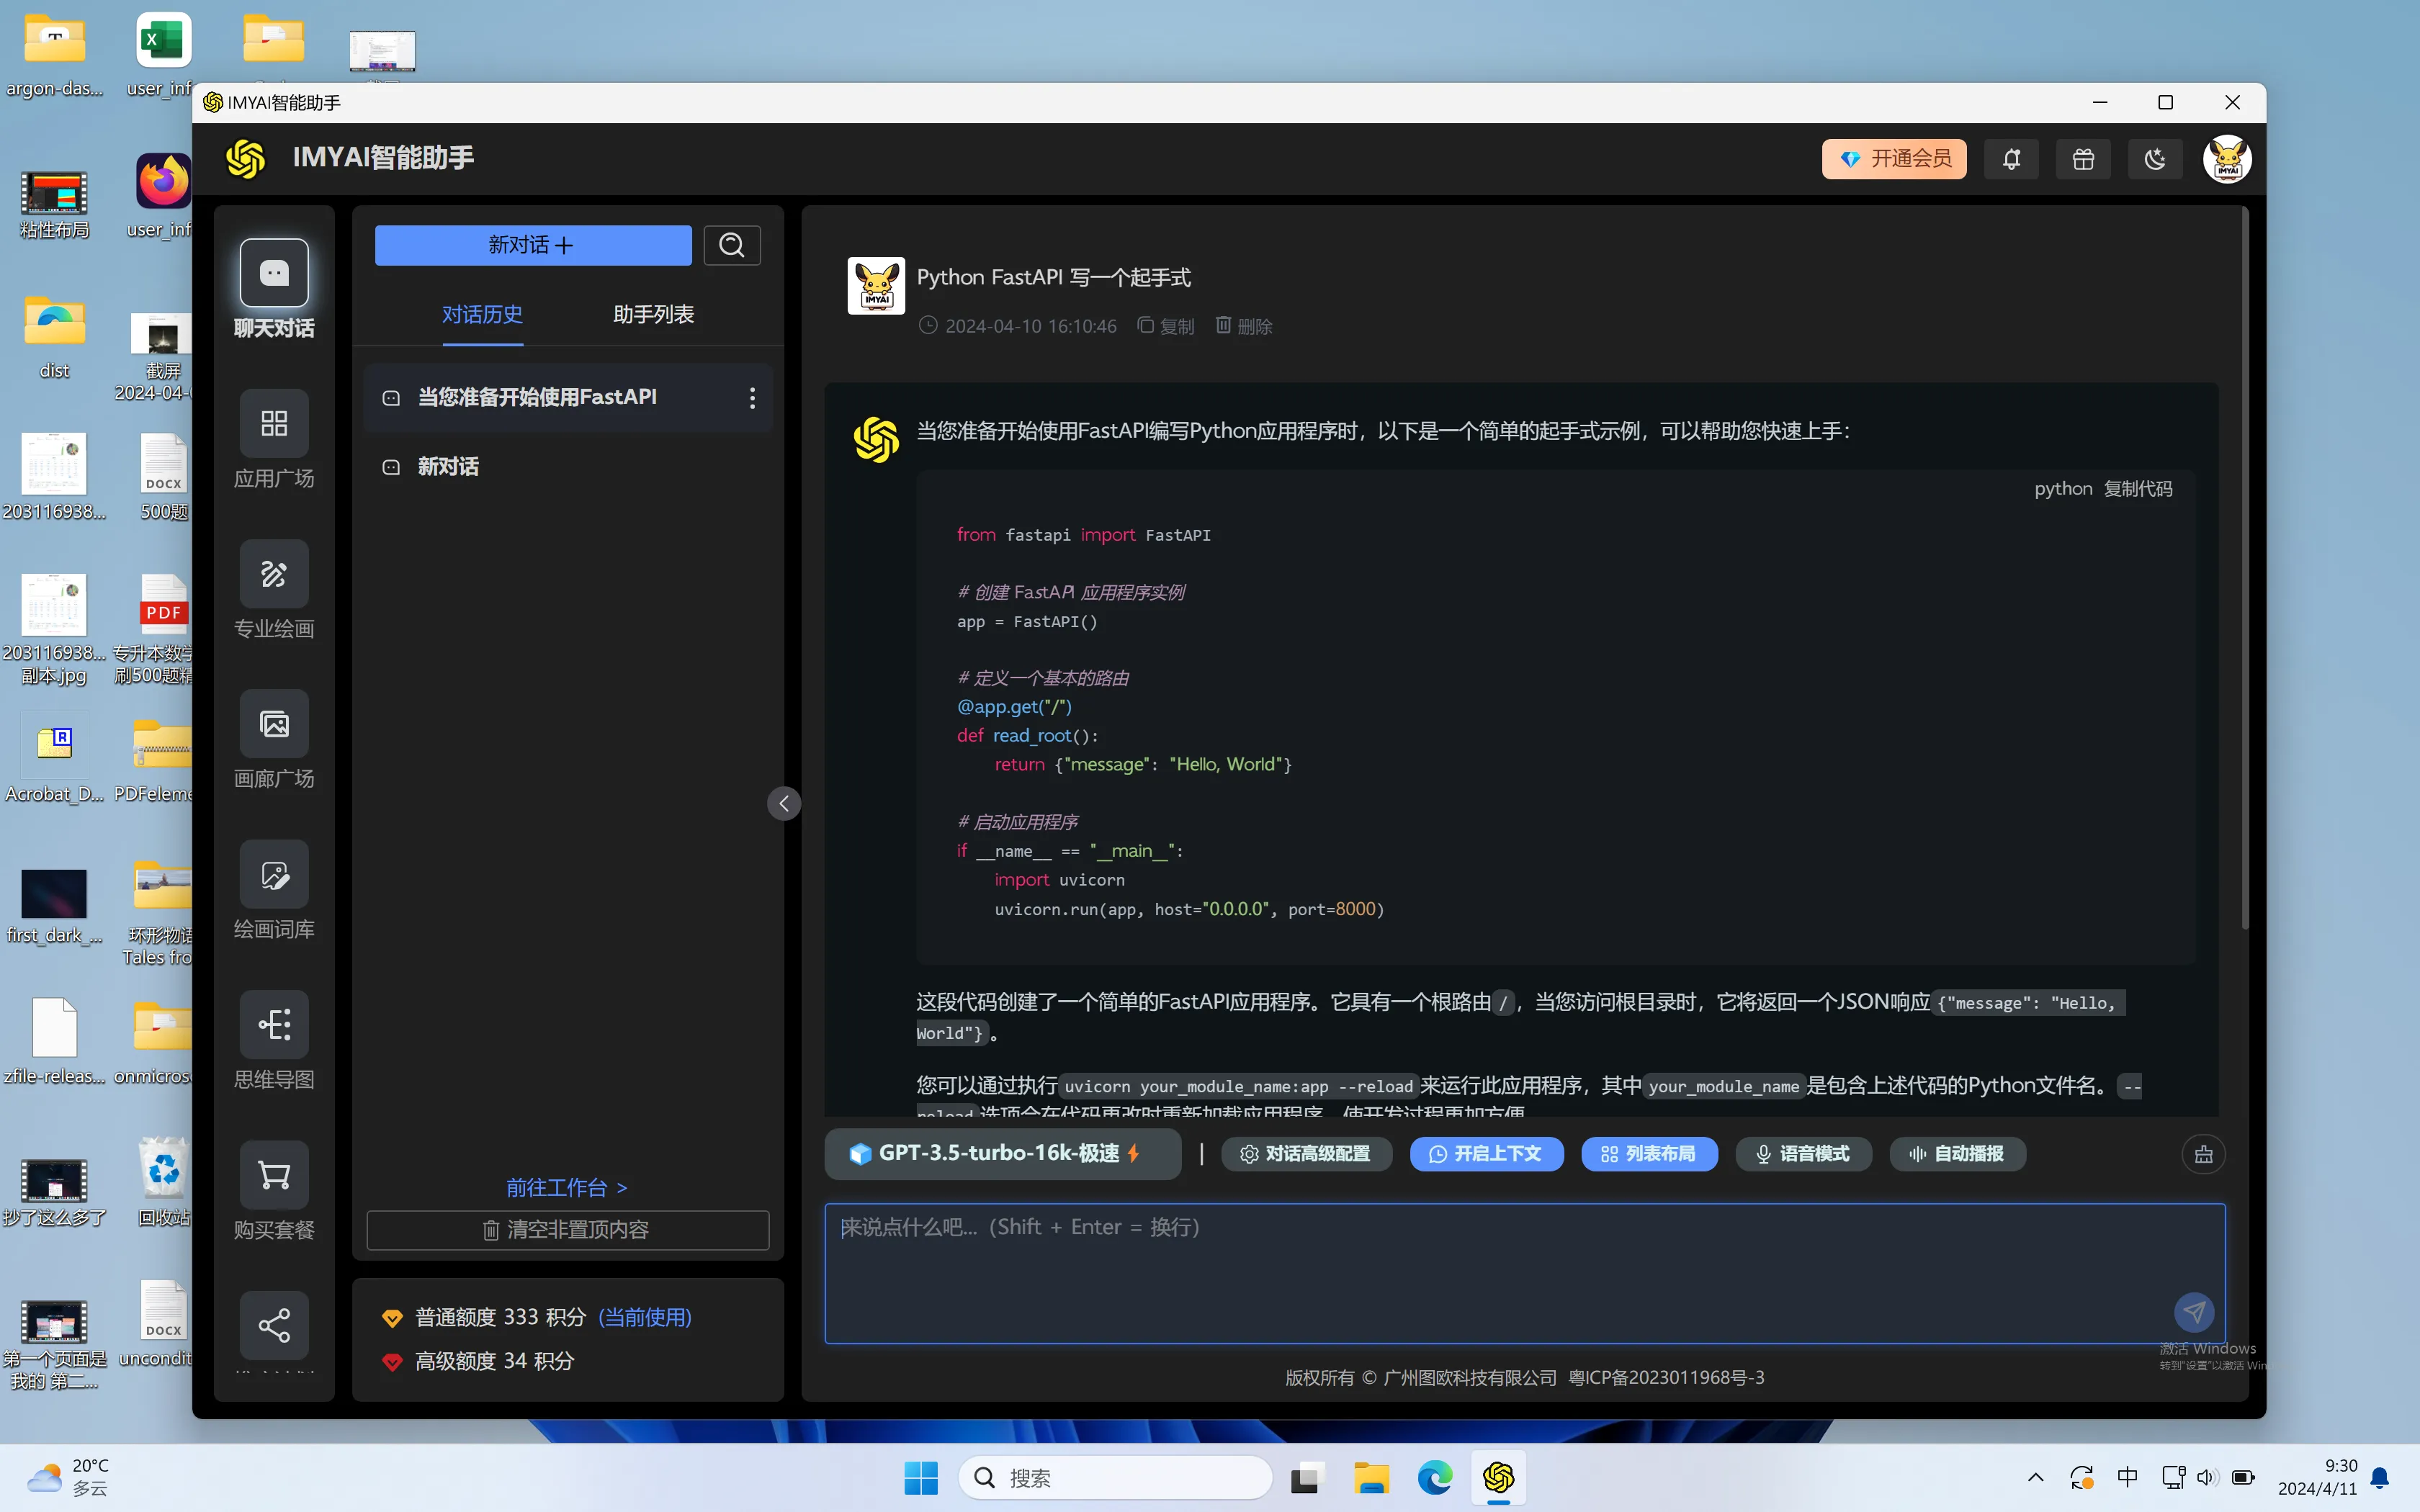Click the 中 input method indicator

[2127, 1478]
